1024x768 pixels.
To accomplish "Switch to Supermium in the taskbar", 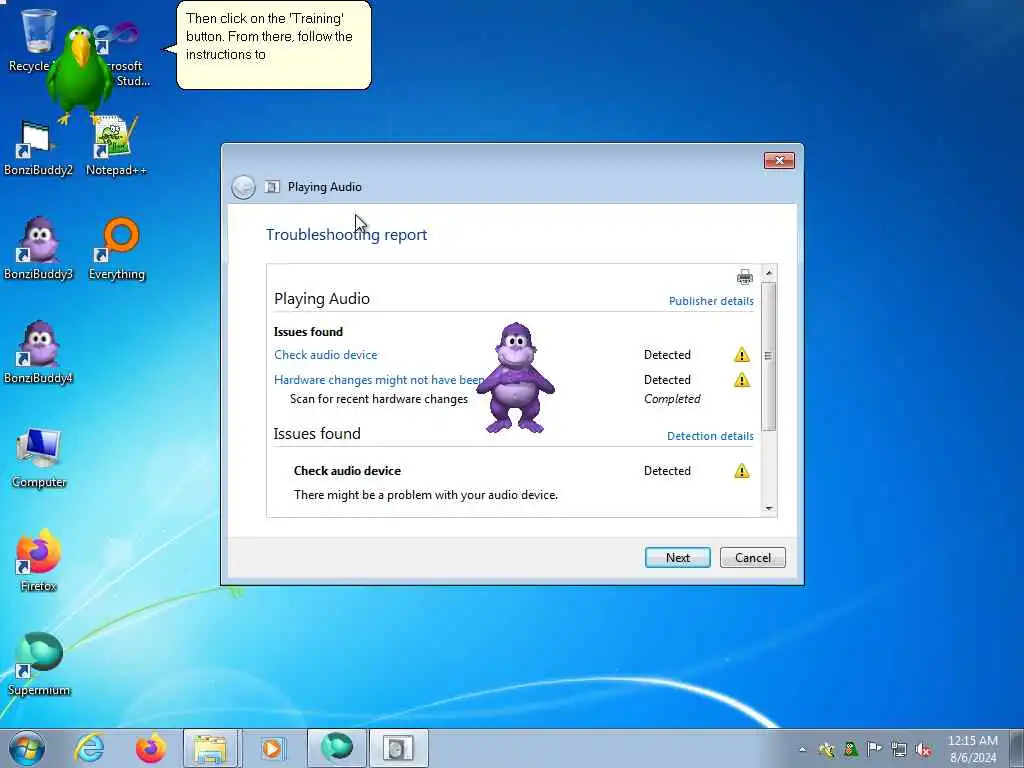I will [337, 748].
